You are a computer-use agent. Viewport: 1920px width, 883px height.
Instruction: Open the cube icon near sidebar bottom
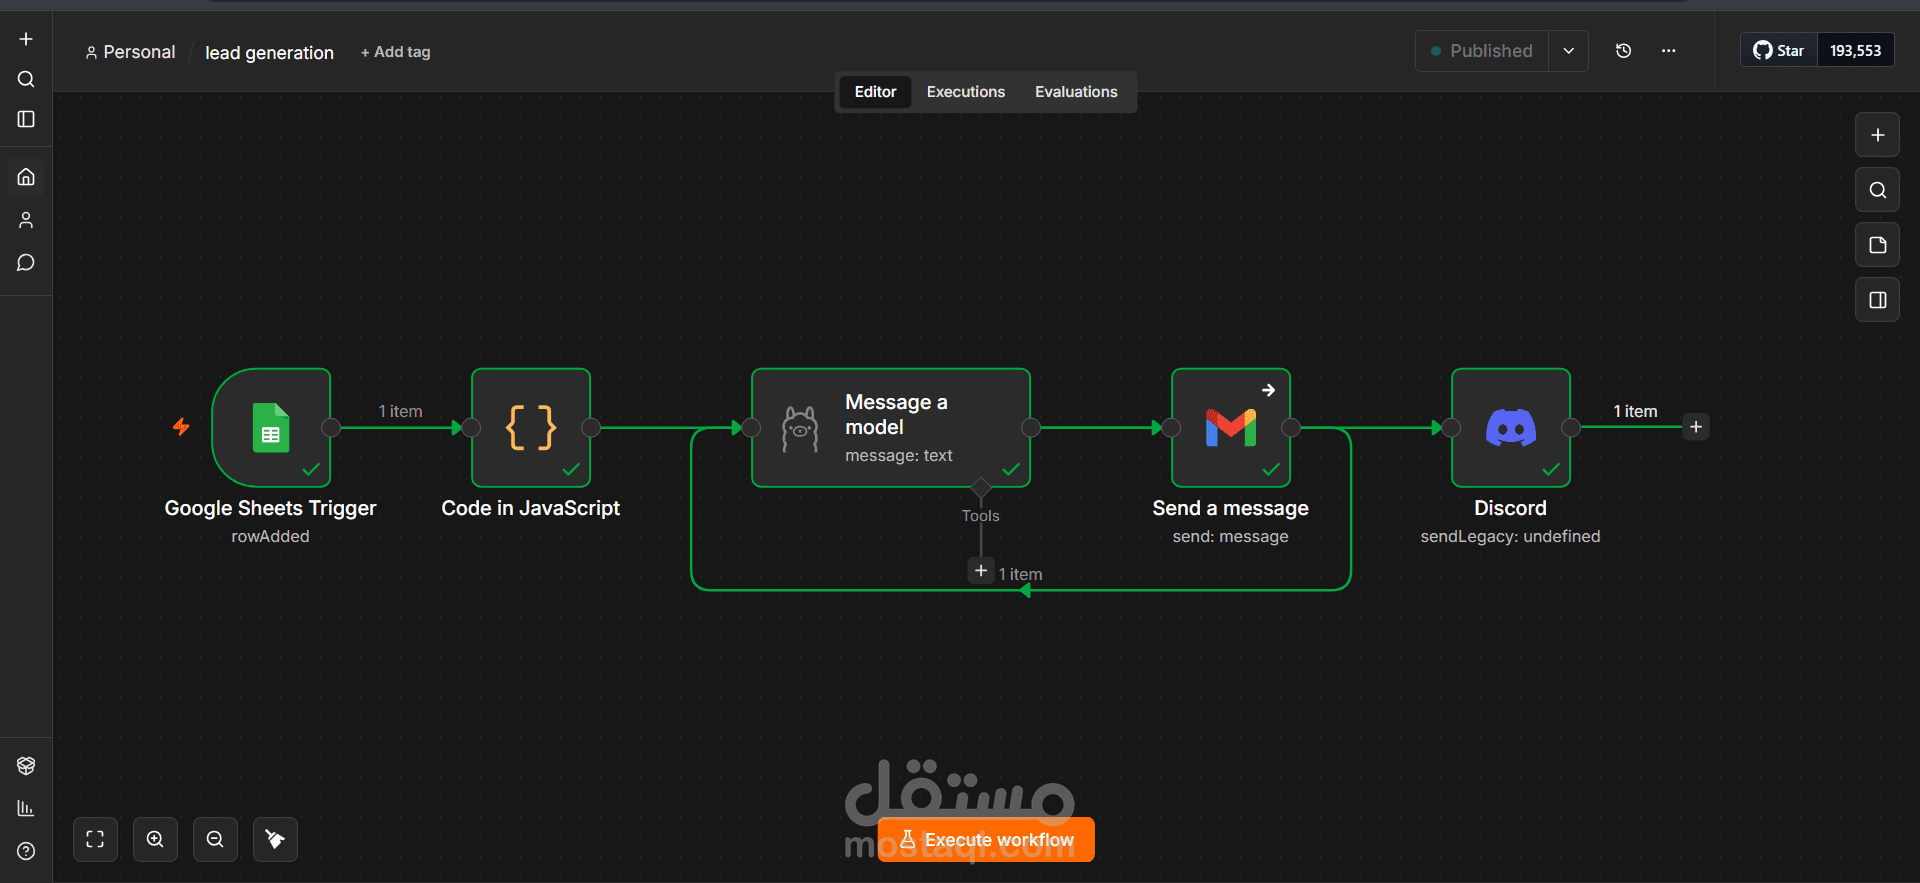click(x=26, y=766)
